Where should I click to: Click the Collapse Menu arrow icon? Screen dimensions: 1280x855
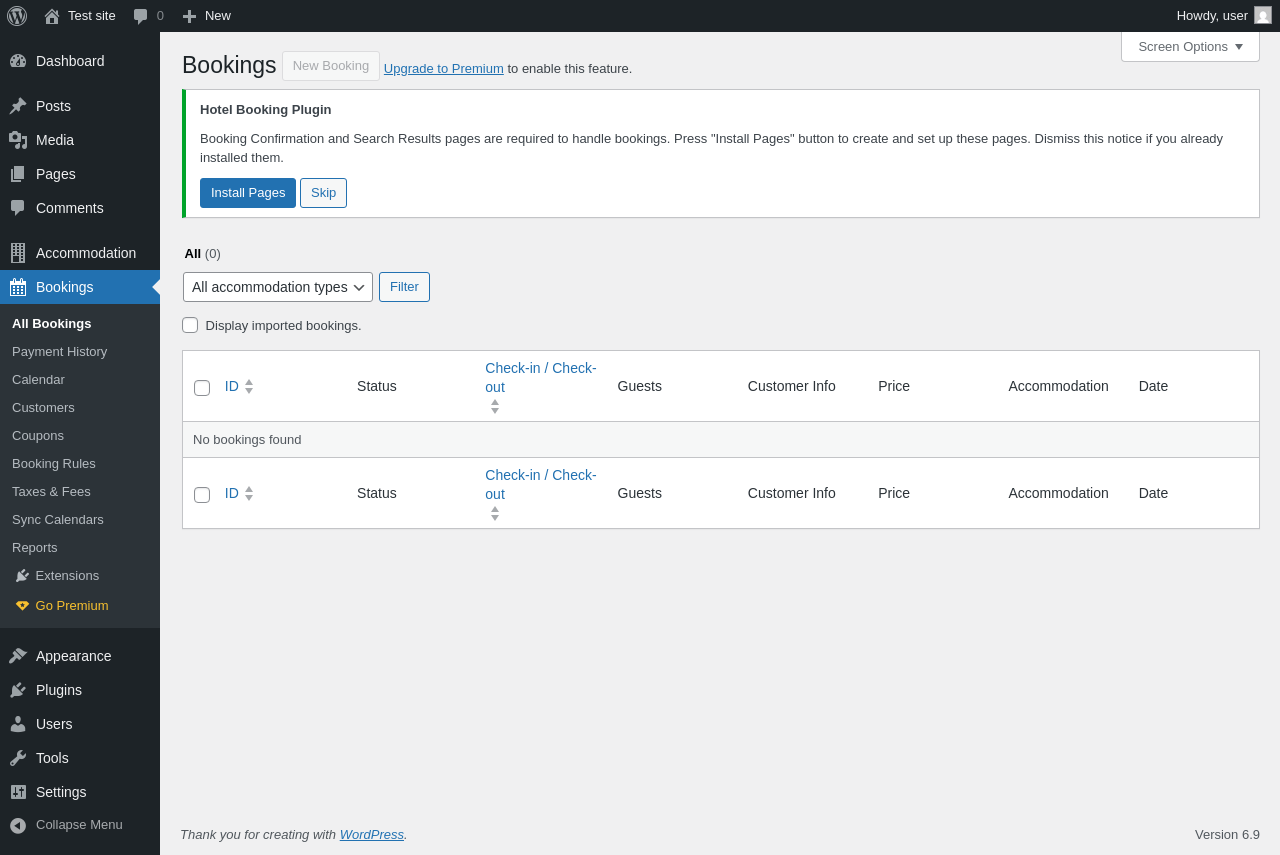18,825
